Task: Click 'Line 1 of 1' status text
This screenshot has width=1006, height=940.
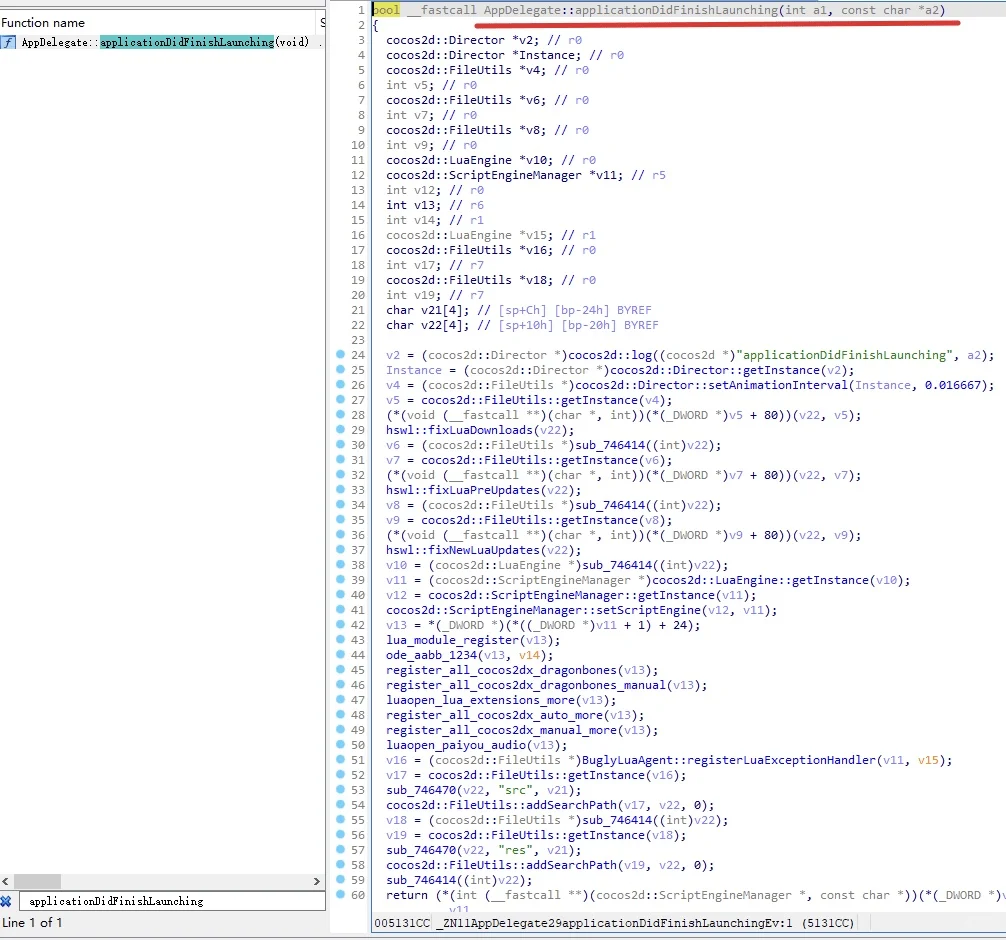Action: point(32,923)
